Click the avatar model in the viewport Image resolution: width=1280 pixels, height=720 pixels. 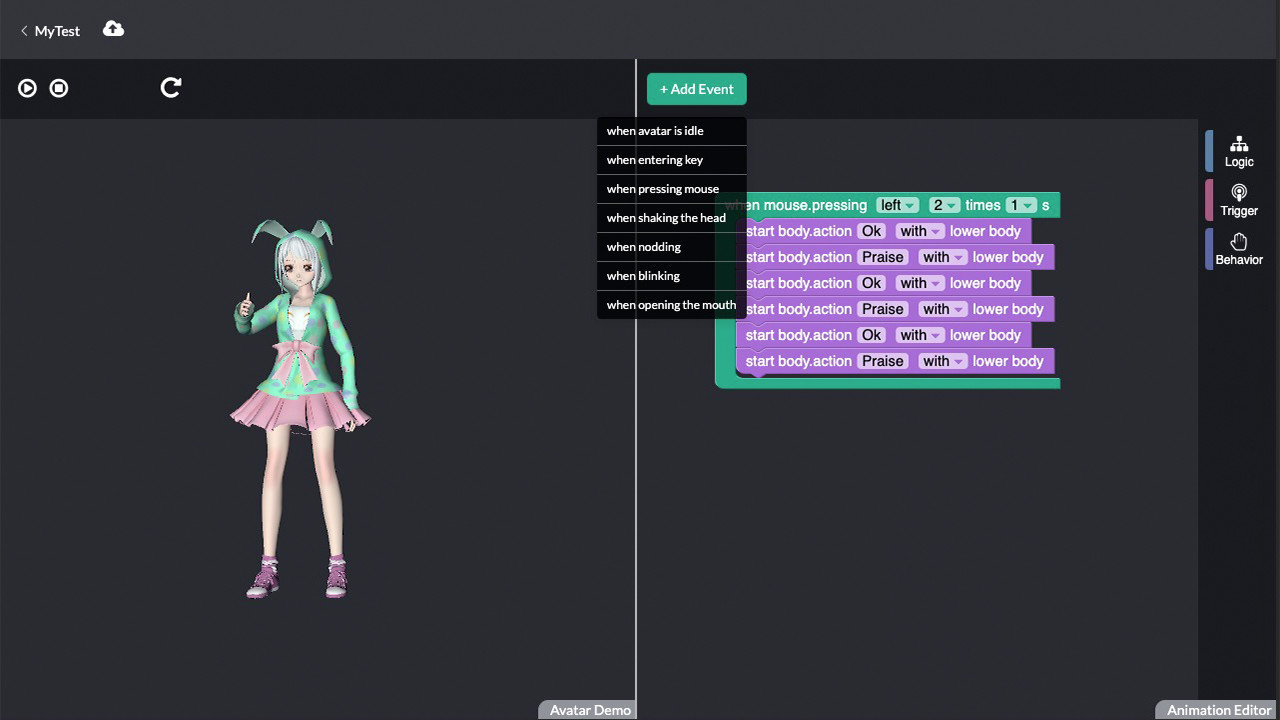click(x=300, y=400)
